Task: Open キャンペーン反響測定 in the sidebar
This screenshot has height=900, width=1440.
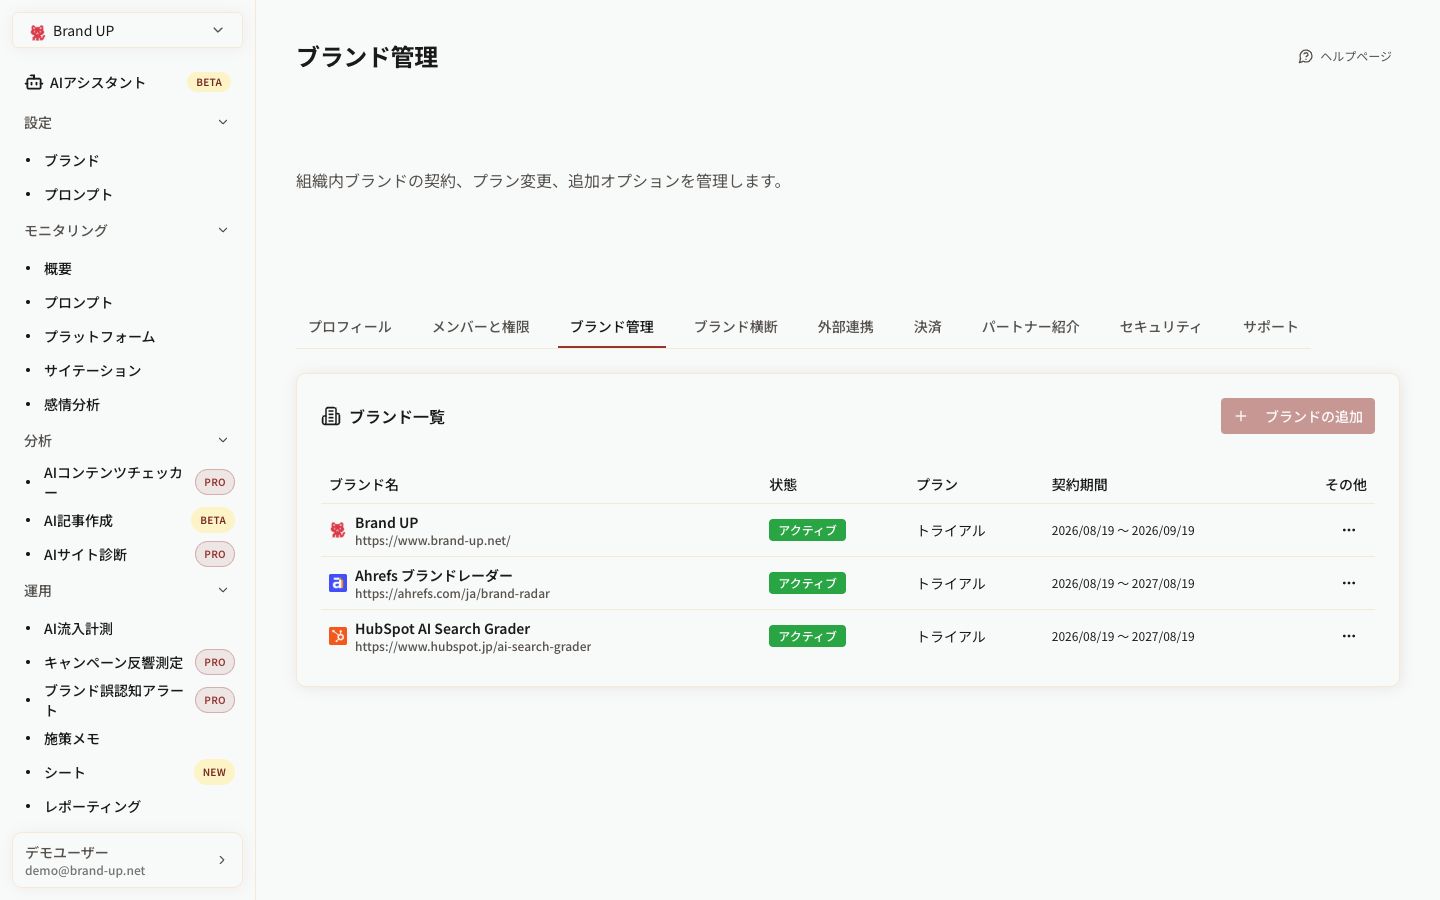Action: click(114, 662)
